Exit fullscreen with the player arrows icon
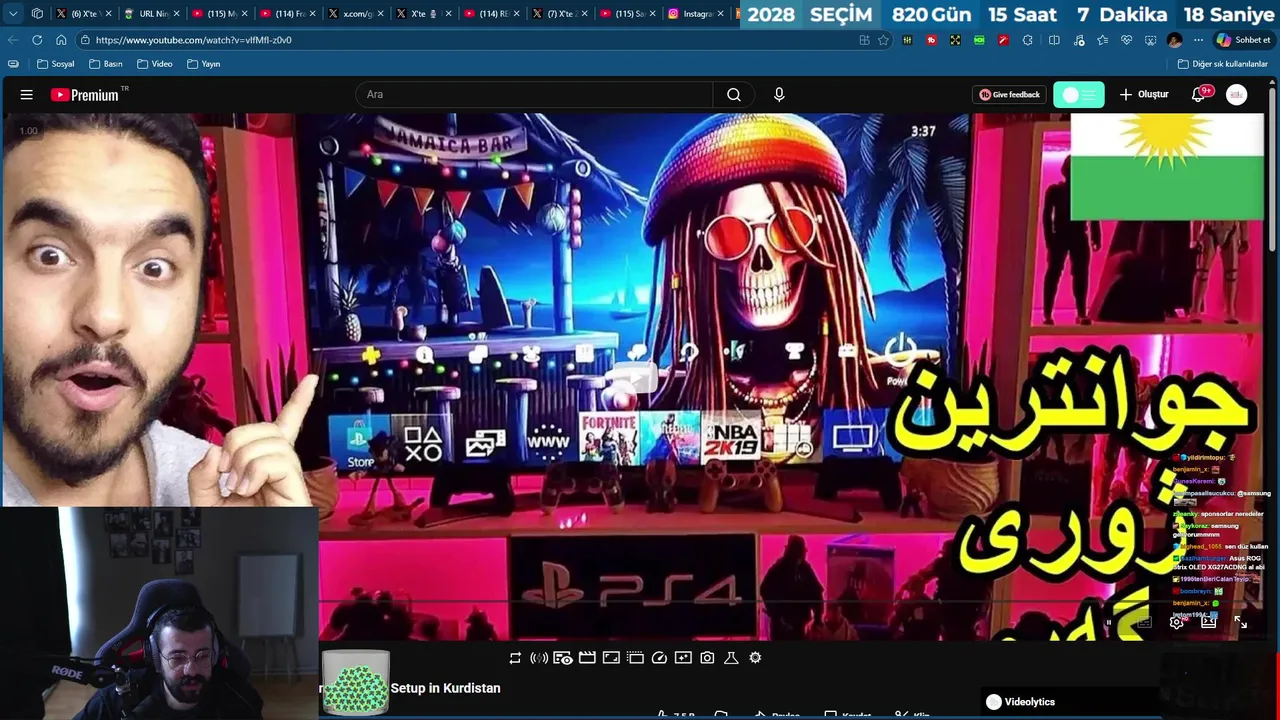Screen dimensions: 1280x720 pyautogui.click(x=1240, y=622)
